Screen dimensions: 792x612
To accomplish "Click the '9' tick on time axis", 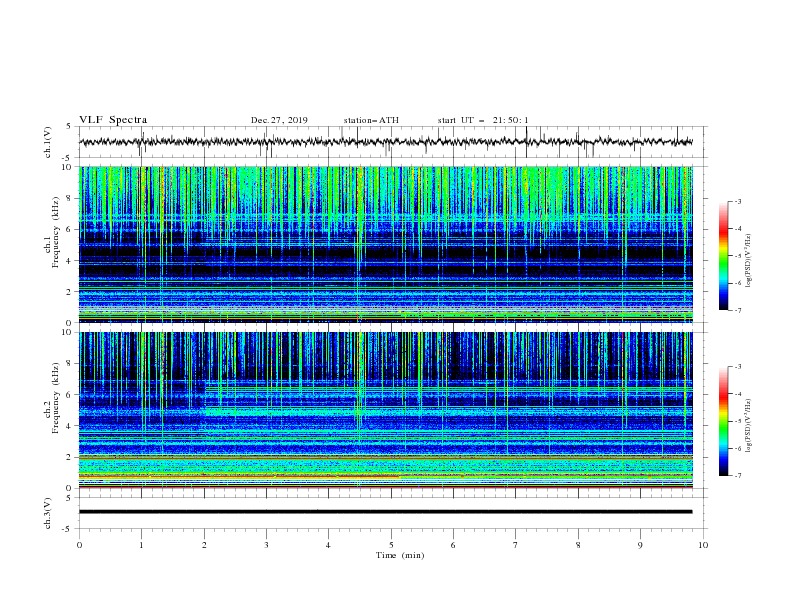I will tap(640, 545).
